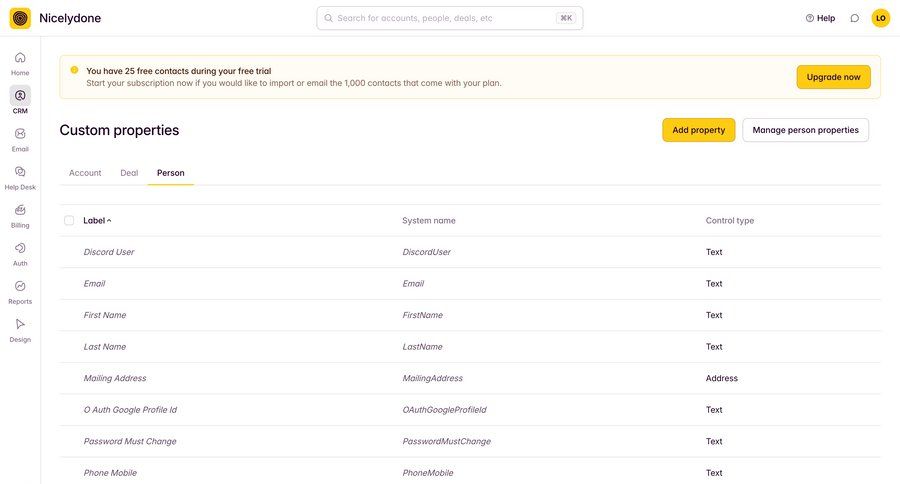Open the Email sidebar section
This screenshot has width=900, height=484.
[x=20, y=134]
